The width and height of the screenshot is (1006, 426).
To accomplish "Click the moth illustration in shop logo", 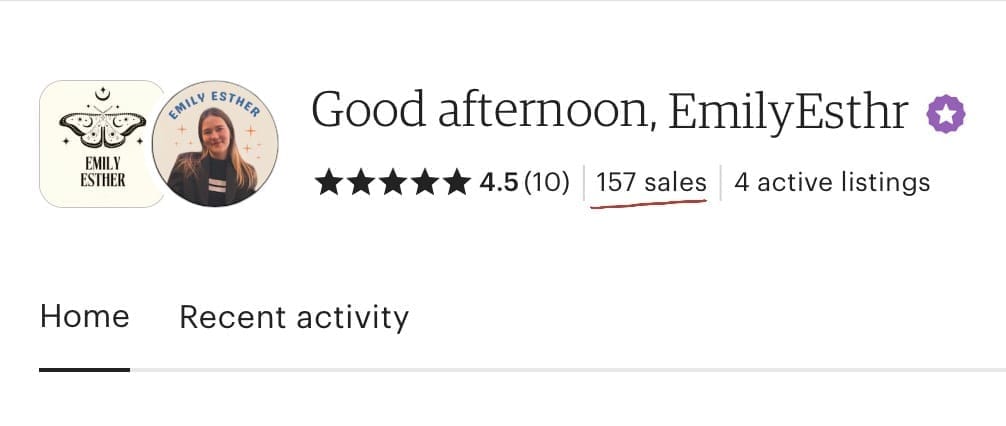I will (x=101, y=128).
